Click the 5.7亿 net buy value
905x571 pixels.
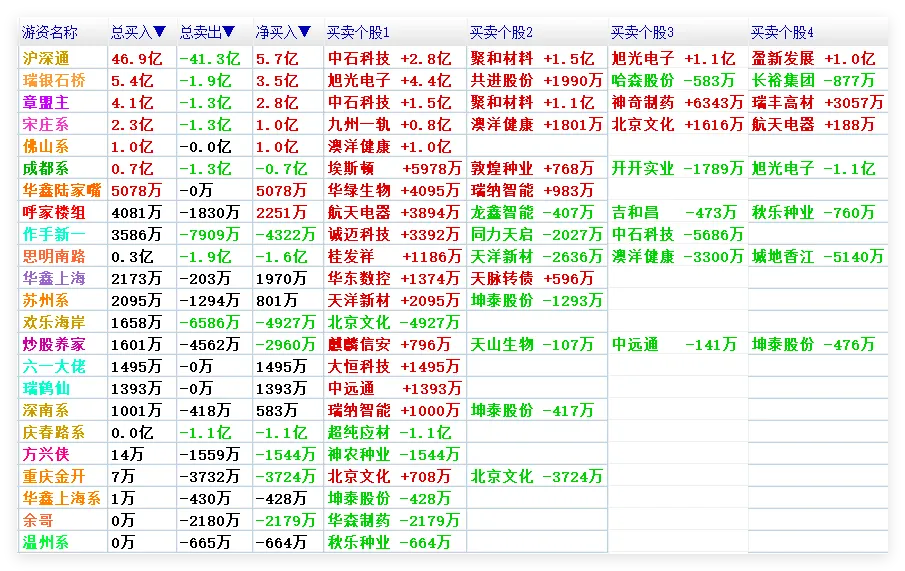tap(277, 58)
